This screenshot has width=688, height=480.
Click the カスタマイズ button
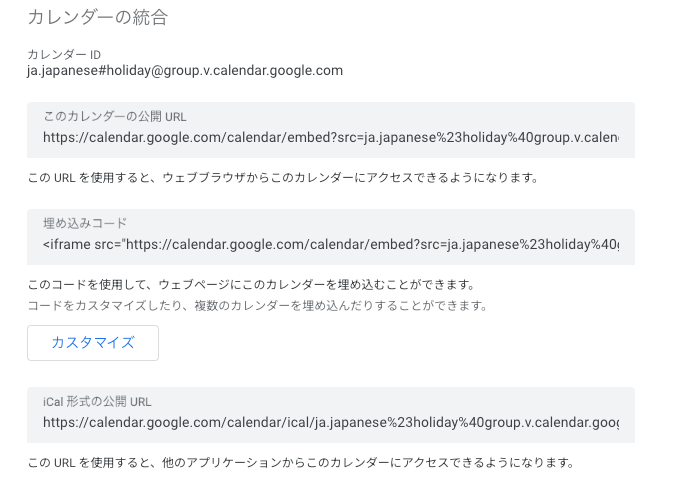93,342
